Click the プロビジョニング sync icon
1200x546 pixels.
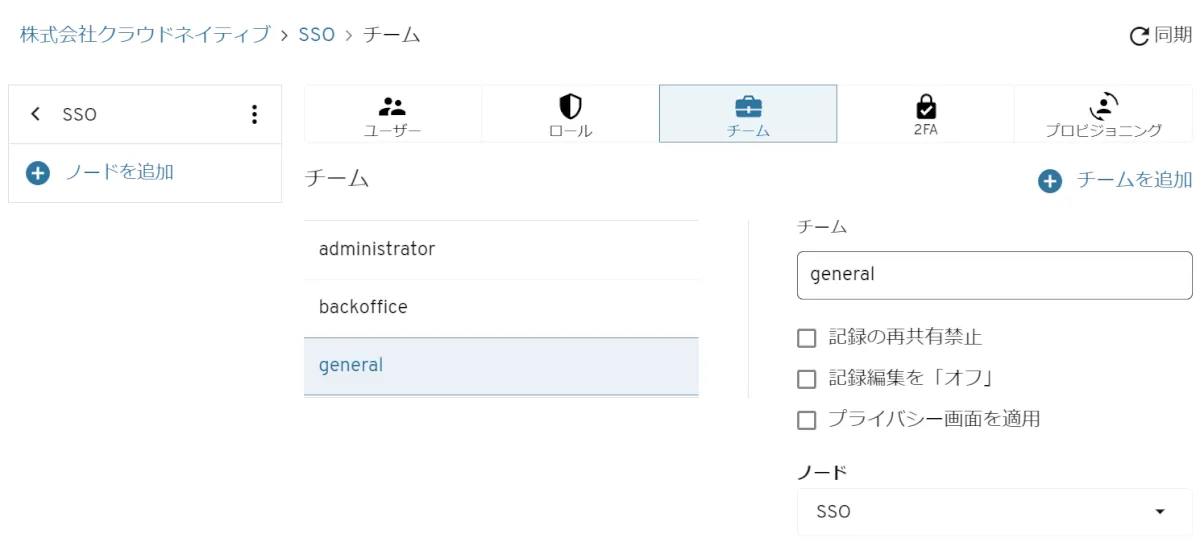click(1104, 105)
